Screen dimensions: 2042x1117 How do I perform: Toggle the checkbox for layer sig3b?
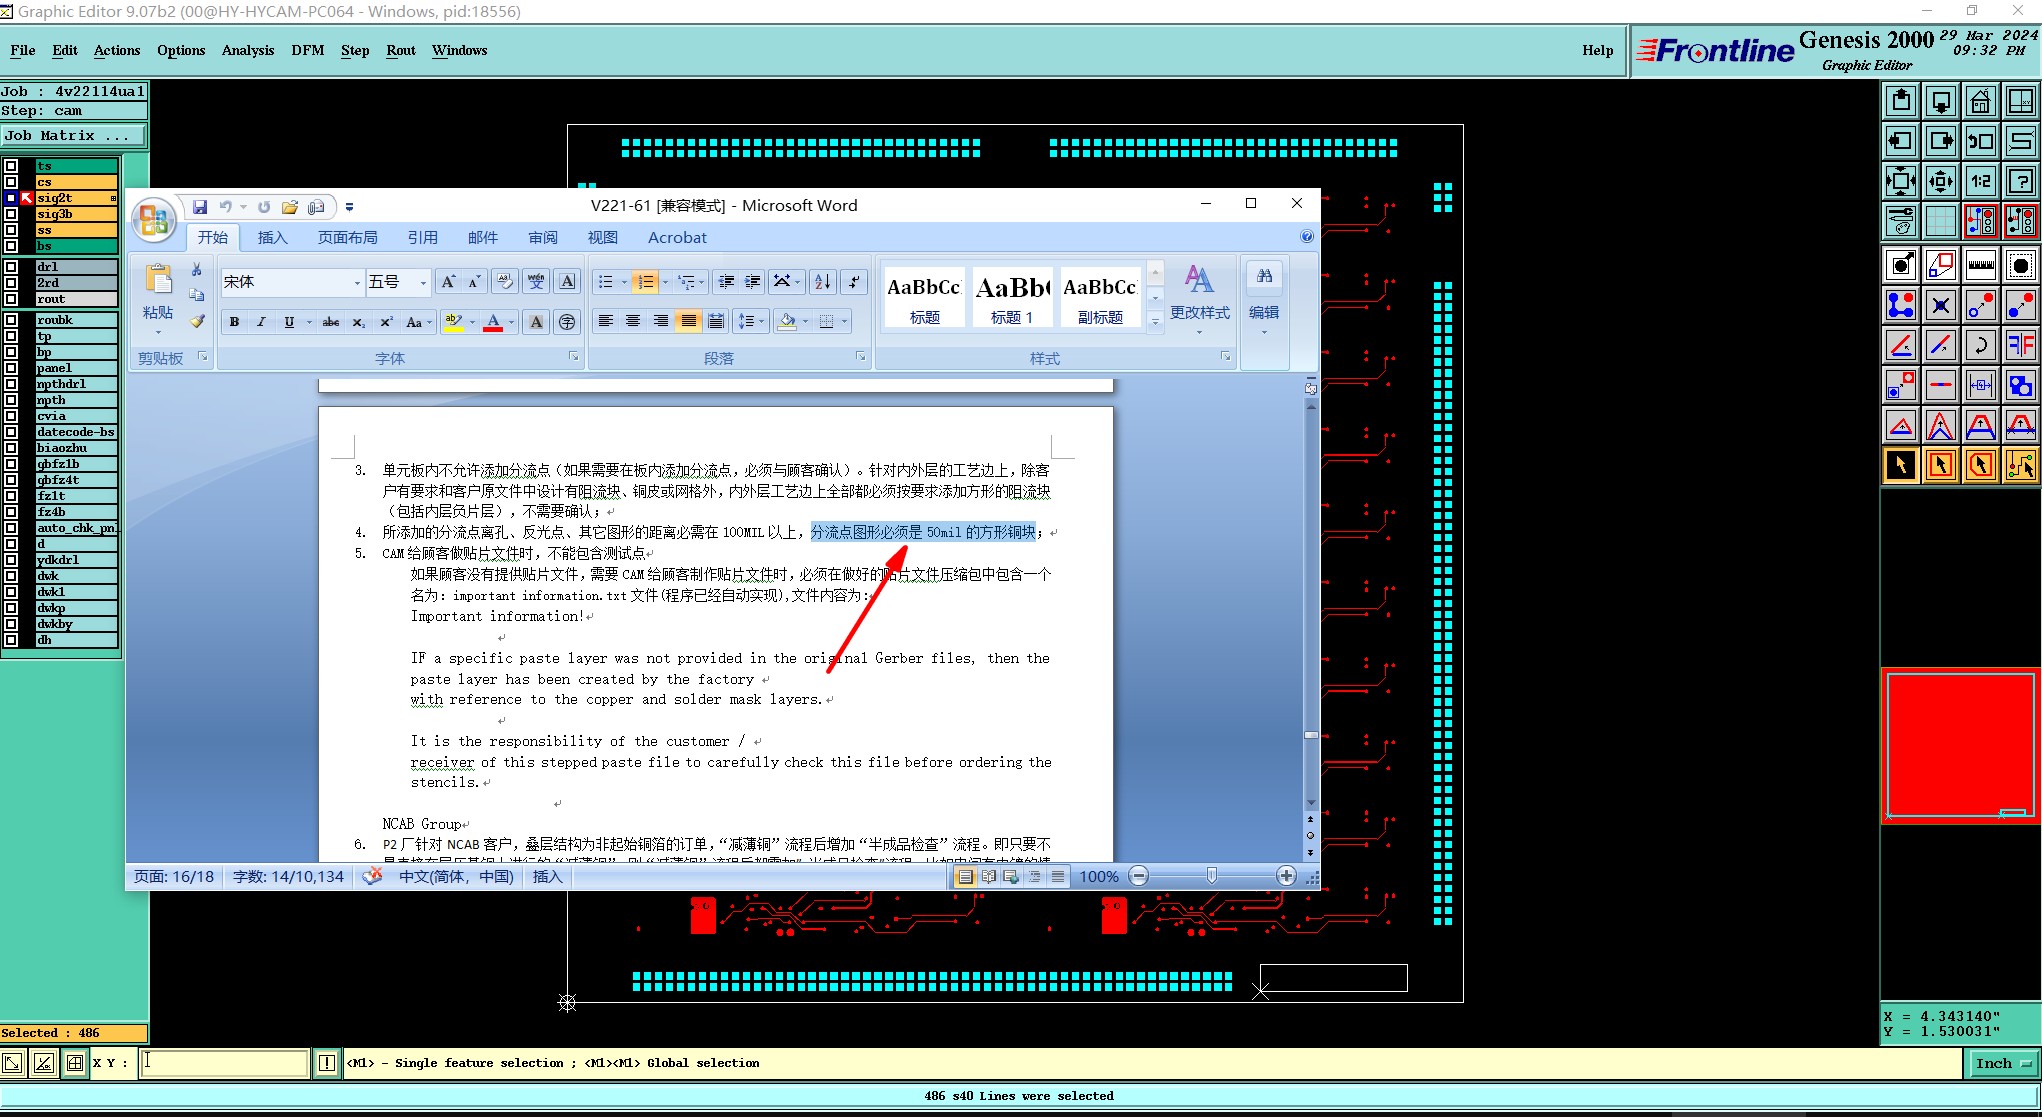point(11,214)
